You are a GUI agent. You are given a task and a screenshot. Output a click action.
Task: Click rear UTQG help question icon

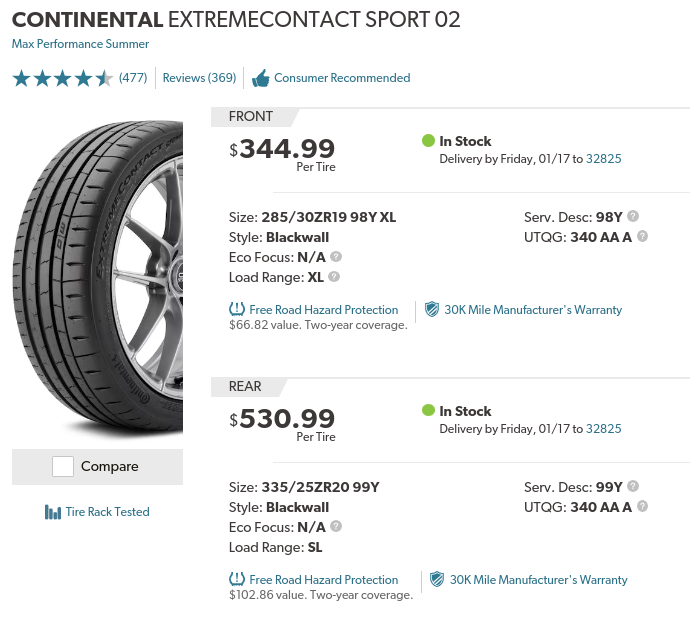coord(642,506)
